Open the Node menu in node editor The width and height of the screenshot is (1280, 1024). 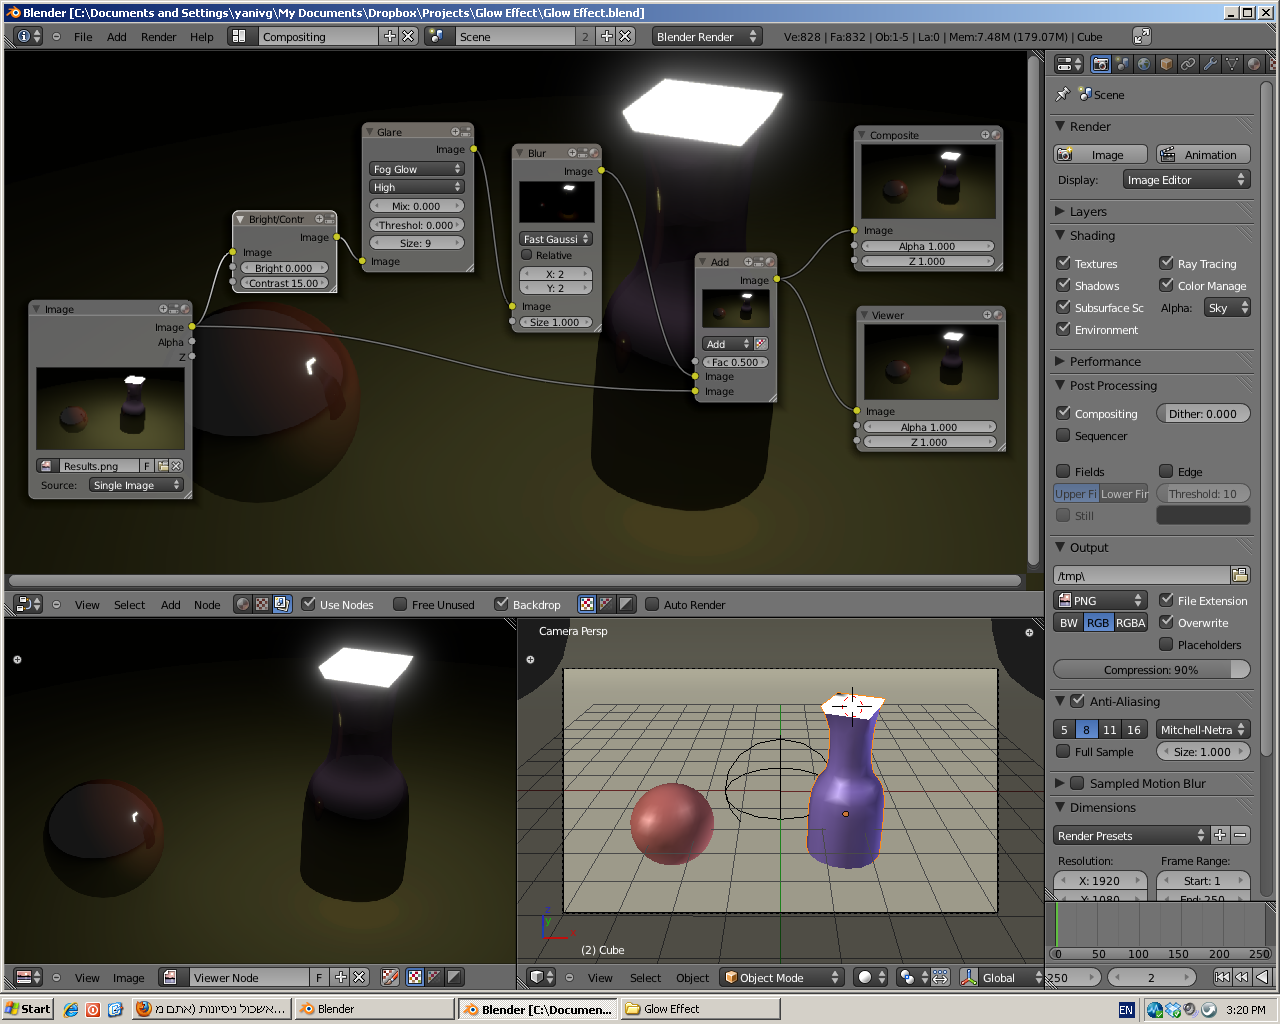[207, 605]
